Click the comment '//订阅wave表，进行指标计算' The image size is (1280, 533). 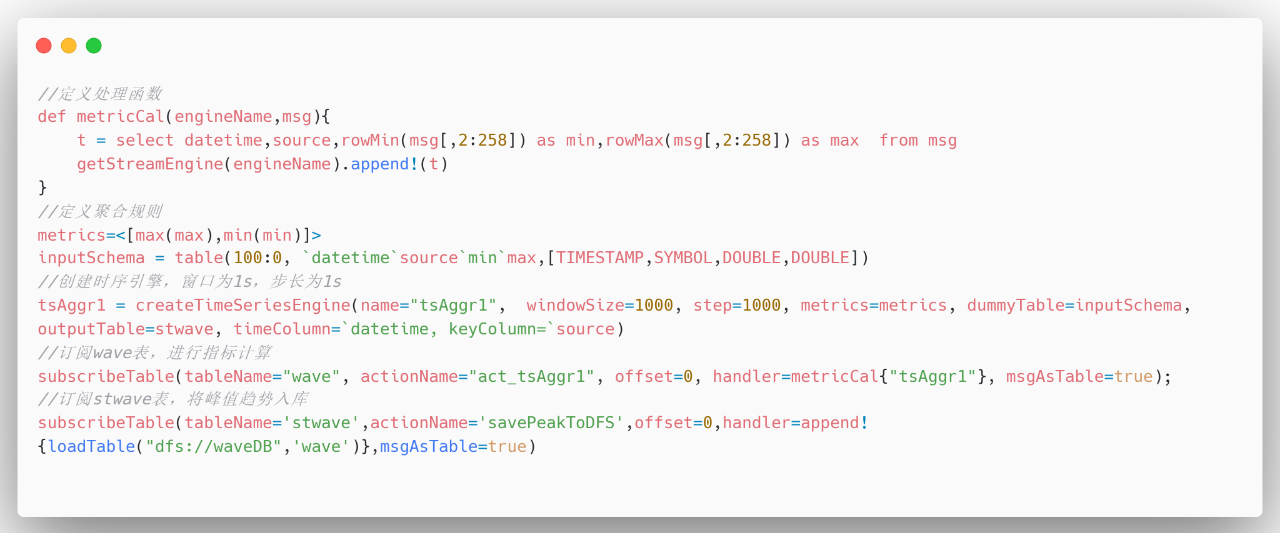pos(154,352)
